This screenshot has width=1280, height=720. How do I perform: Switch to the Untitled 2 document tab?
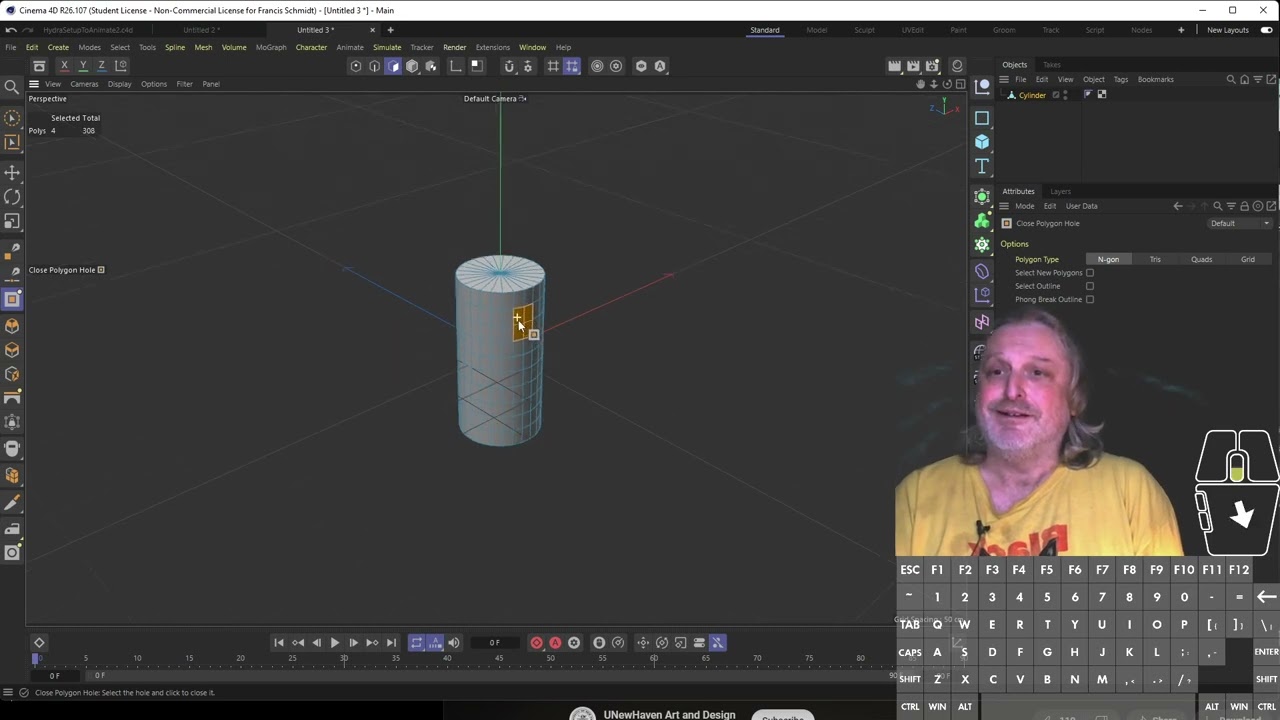[201, 30]
